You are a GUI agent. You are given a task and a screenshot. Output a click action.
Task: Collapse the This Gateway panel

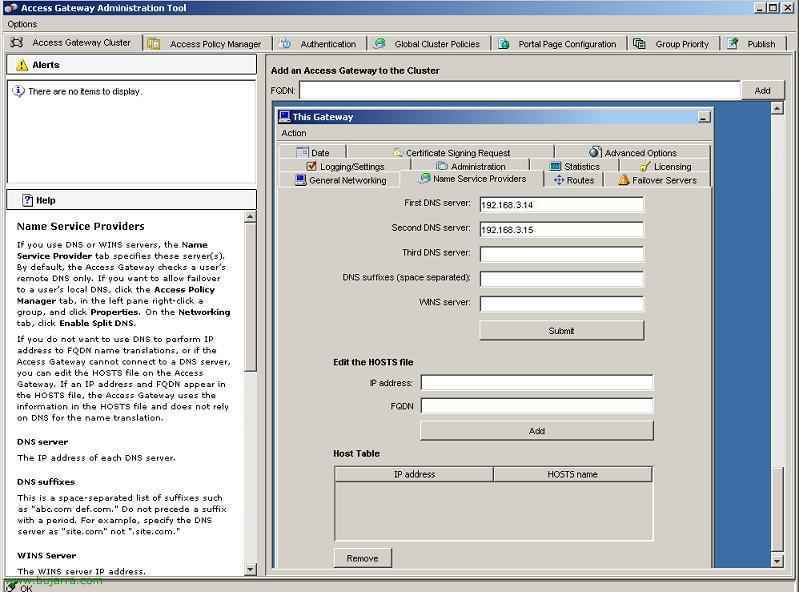click(704, 117)
